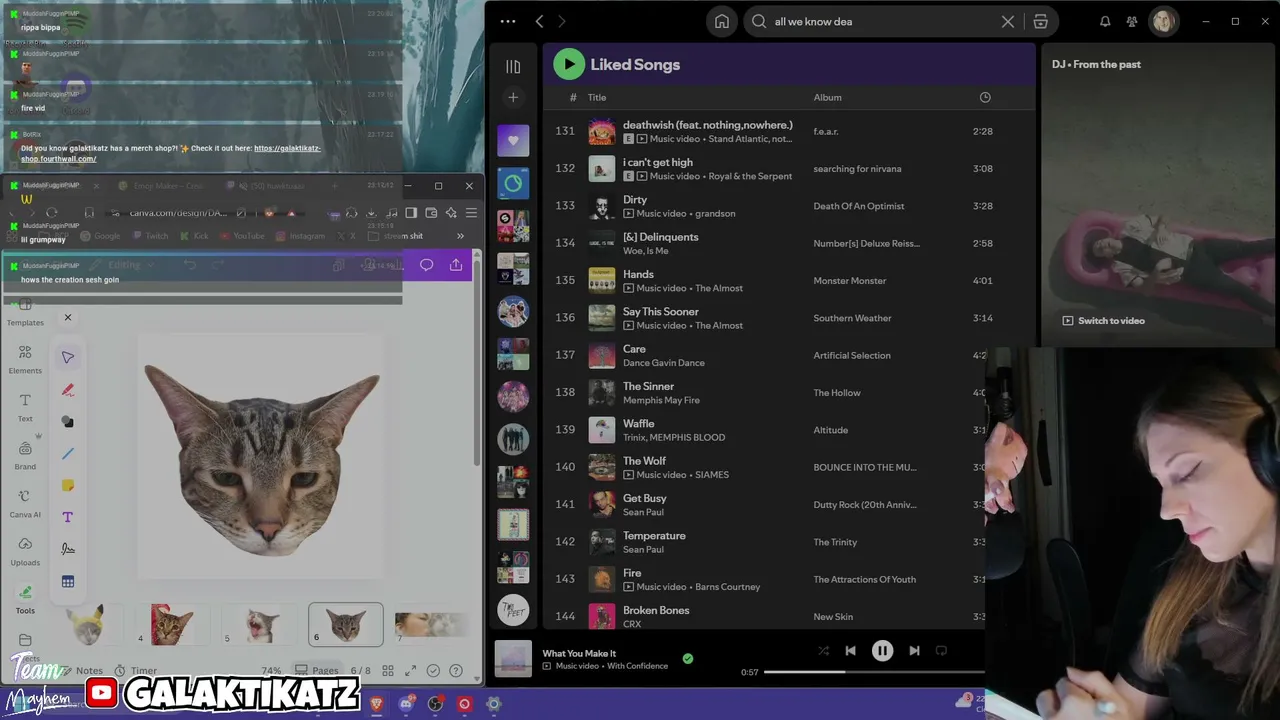Choose the Signature tool in Canva

tap(68, 549)
